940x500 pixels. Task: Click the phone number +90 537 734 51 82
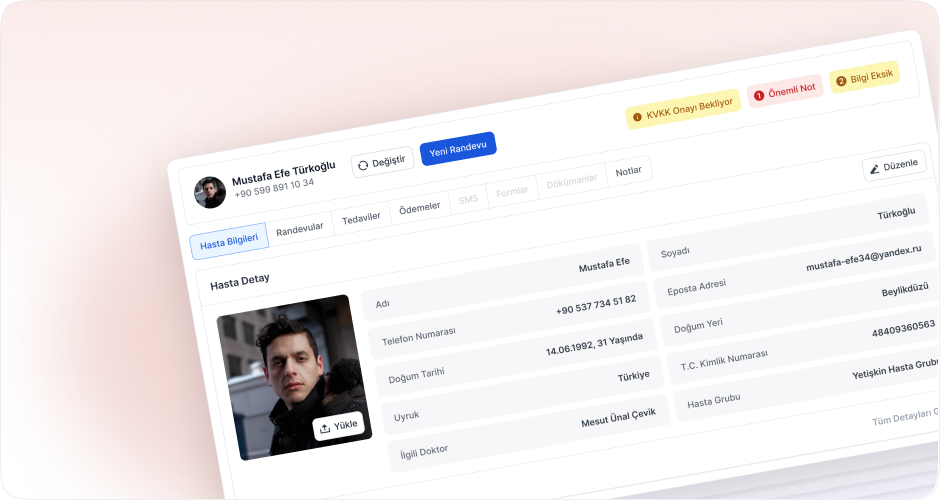tap(596, 305)
